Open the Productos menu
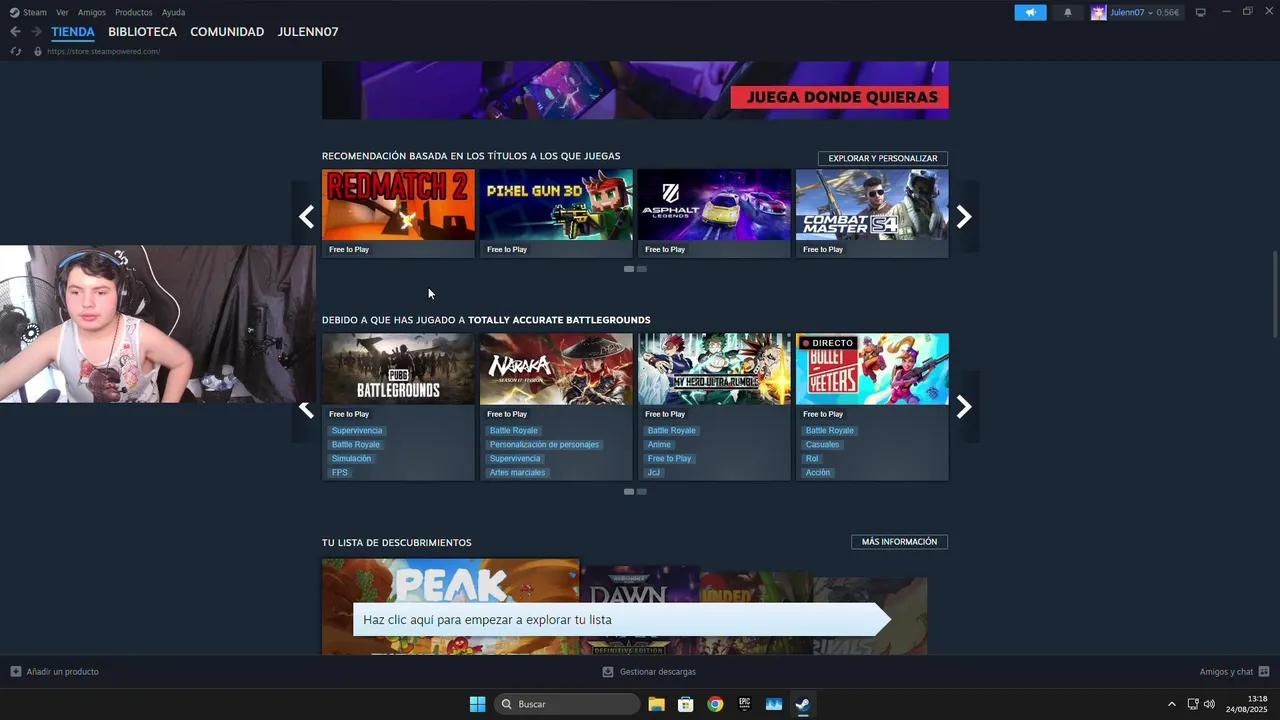This screenshot has width=1280, height=720. pos(134,12)
